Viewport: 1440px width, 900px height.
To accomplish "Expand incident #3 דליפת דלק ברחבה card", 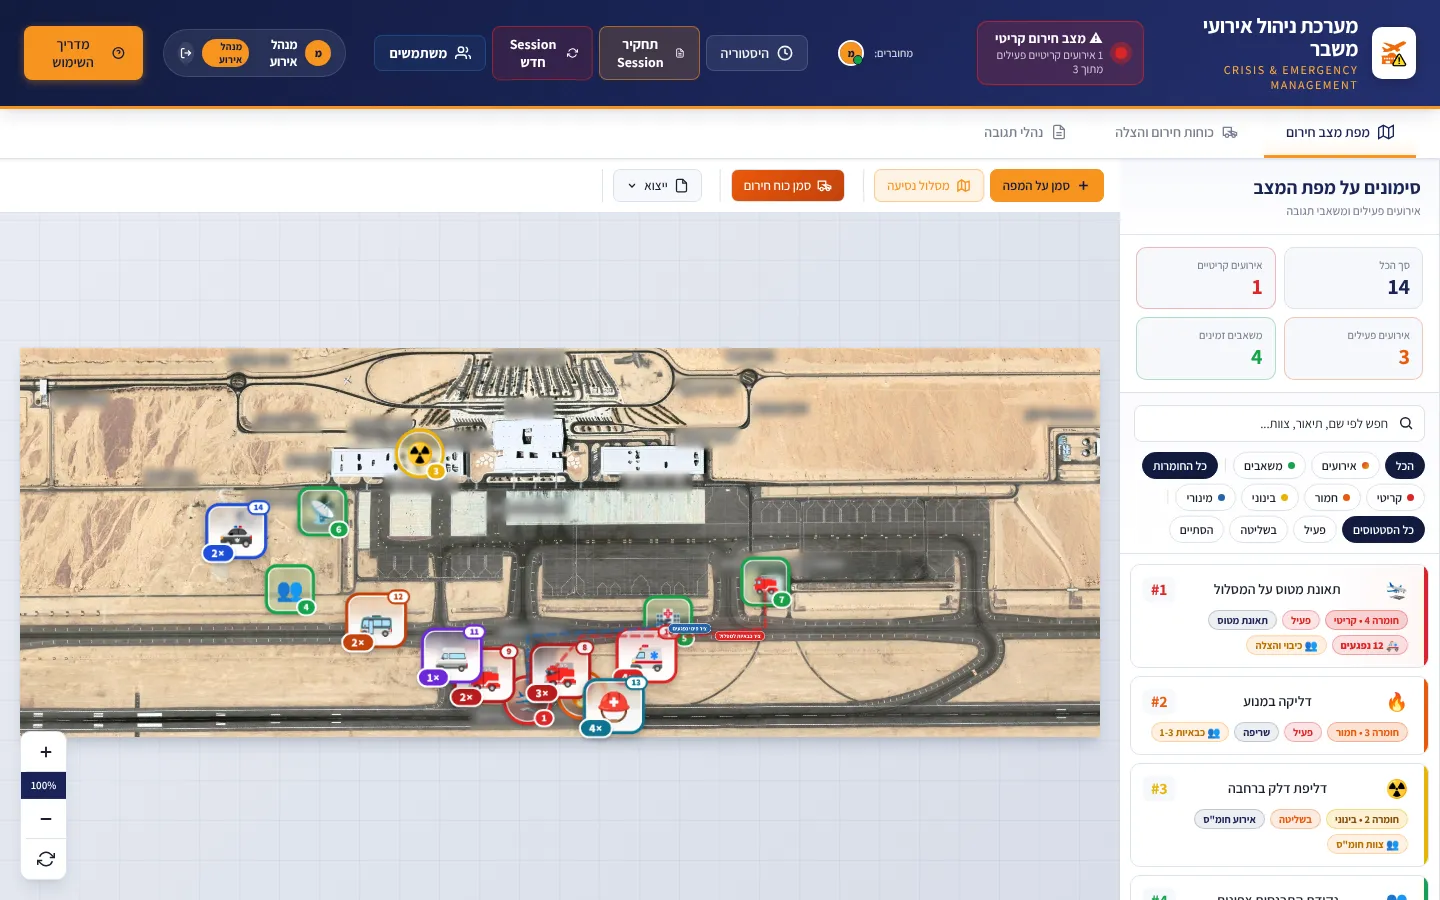I will 1279,815.
